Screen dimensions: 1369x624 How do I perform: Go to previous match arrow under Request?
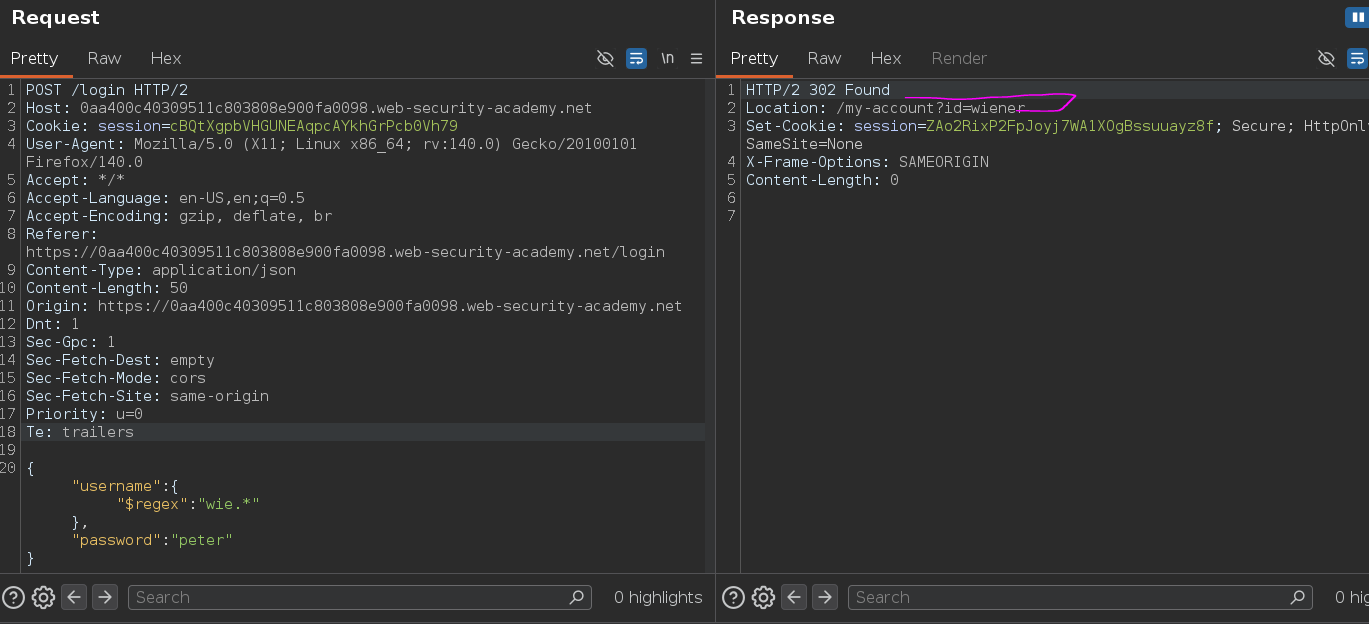[74, 597]
